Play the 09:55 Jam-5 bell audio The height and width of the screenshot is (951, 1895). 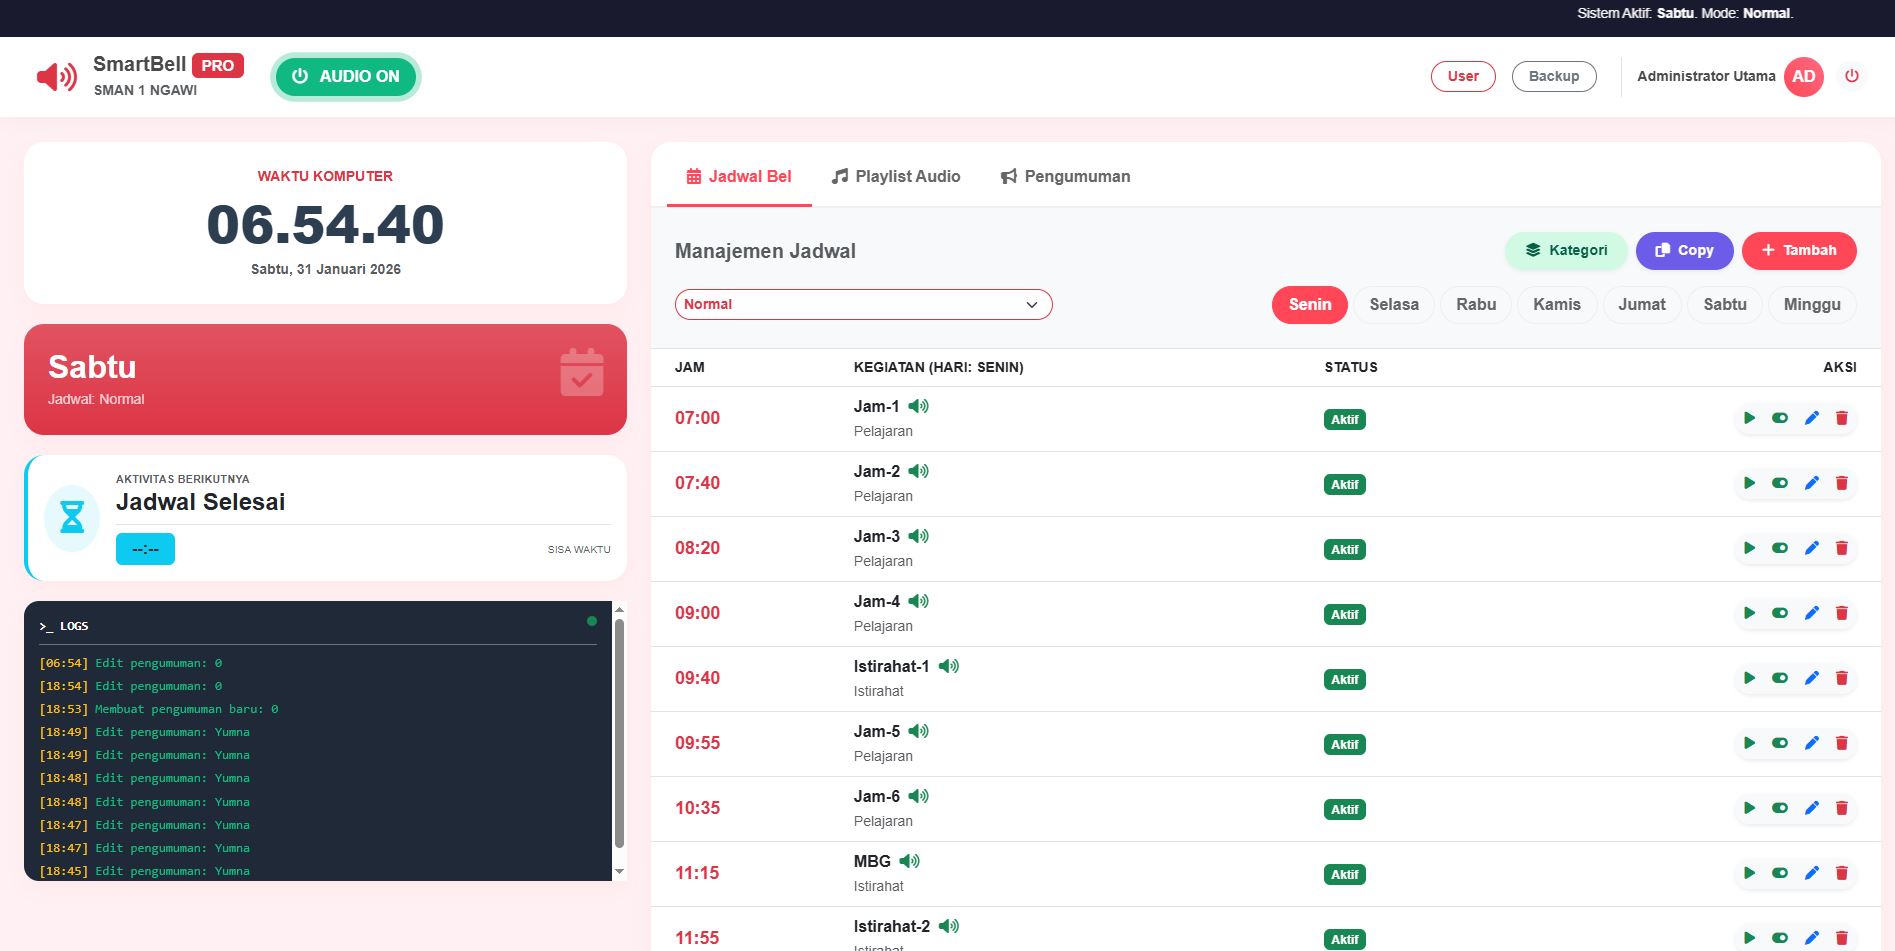click(x=1749, y=743)
